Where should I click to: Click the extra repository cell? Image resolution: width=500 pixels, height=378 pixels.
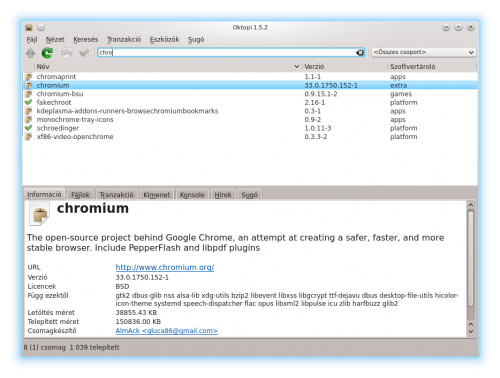(398, 85)
